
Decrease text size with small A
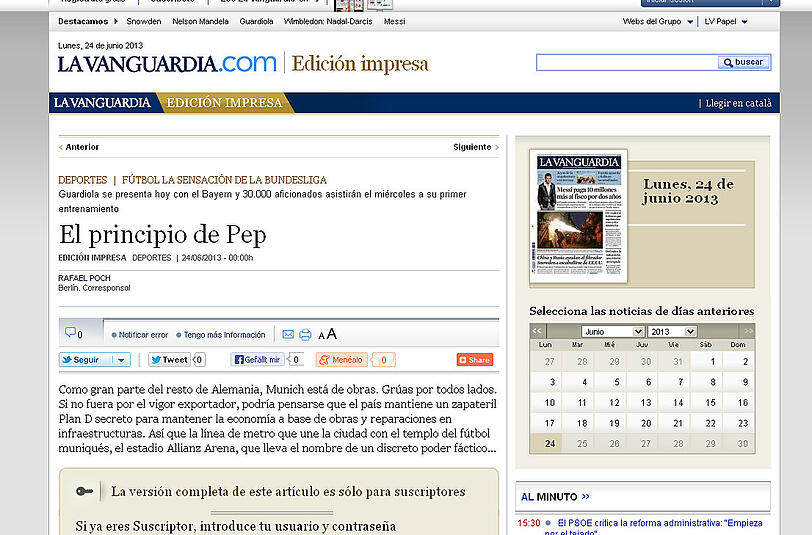(x=321, y=336)
